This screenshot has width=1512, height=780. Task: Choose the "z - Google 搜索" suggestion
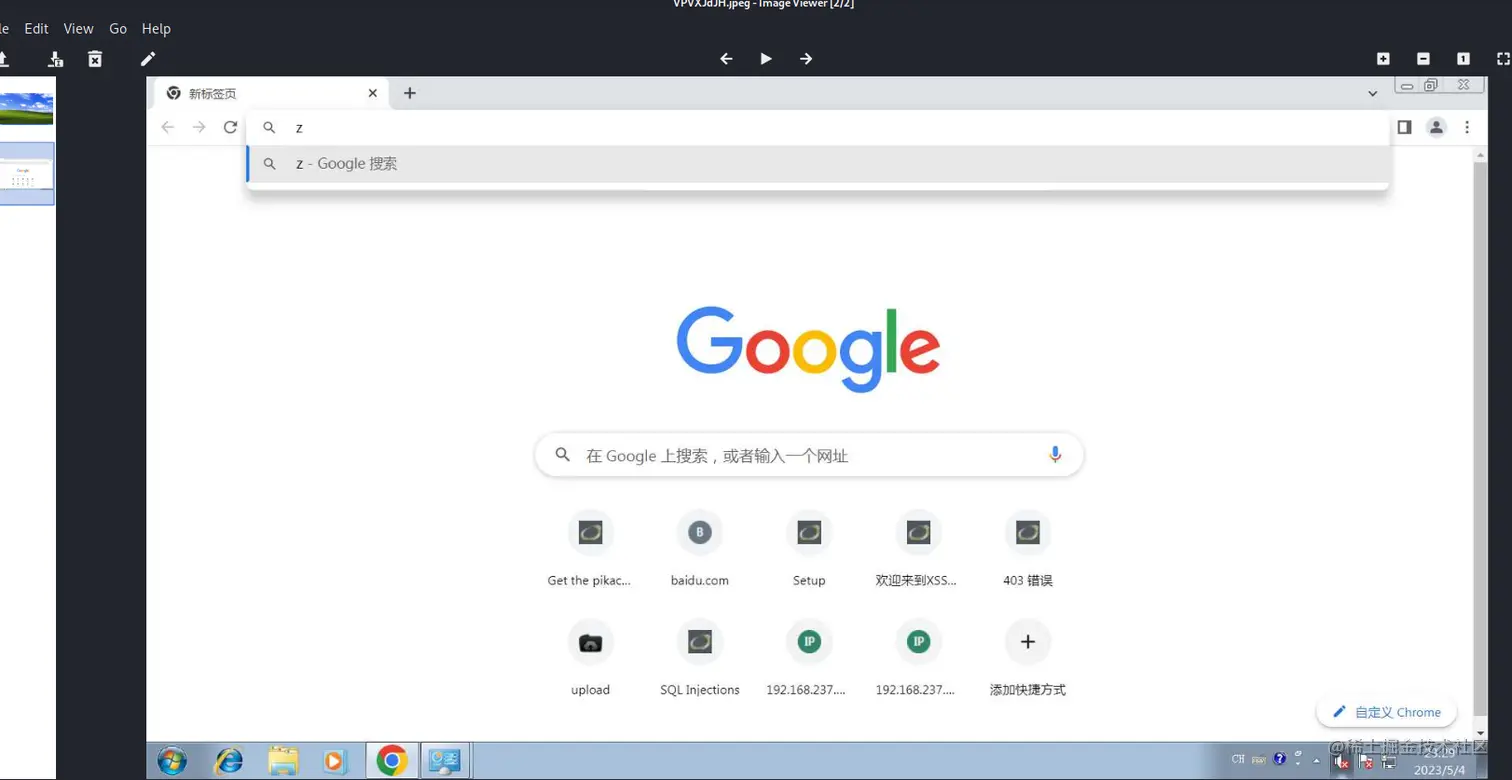(818, 163)
